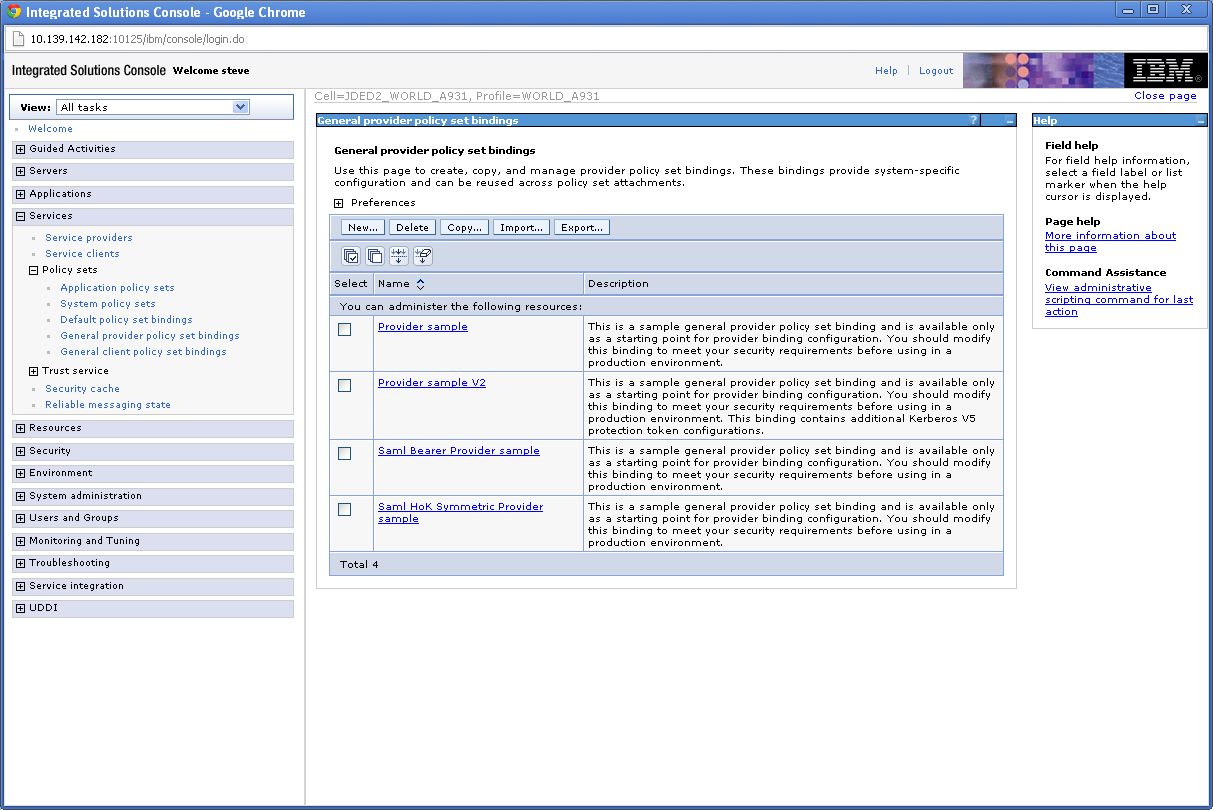The height and width of the screenshot is (810, 1213).
Task: Collapse the Services tree section
Action: [x=19, y=216]
